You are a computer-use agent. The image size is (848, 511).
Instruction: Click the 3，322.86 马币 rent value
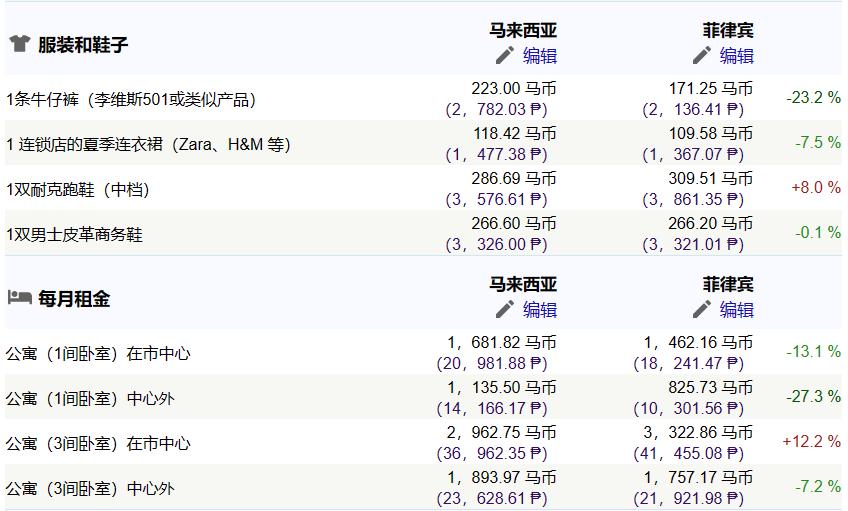tap(698, 432)
